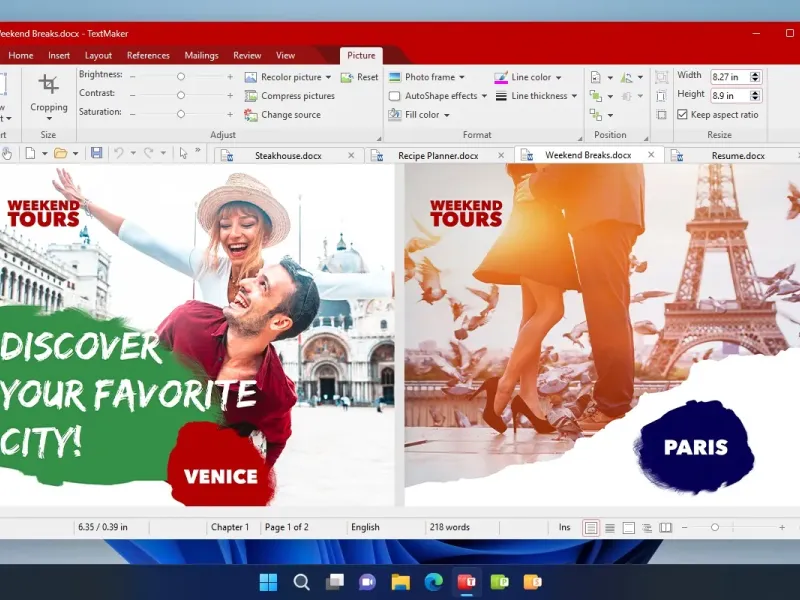
Task: Open the Mailings ribbon tab
Action: 201,56
